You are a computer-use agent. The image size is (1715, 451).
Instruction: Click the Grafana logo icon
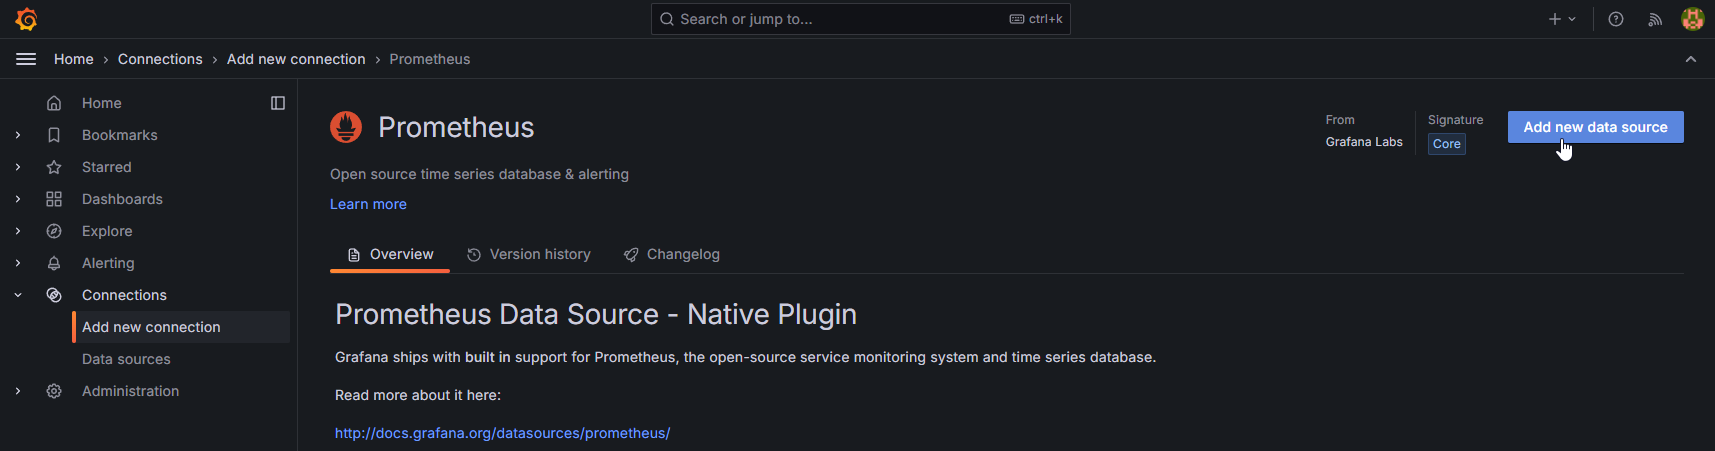click(x=26, y=19)
